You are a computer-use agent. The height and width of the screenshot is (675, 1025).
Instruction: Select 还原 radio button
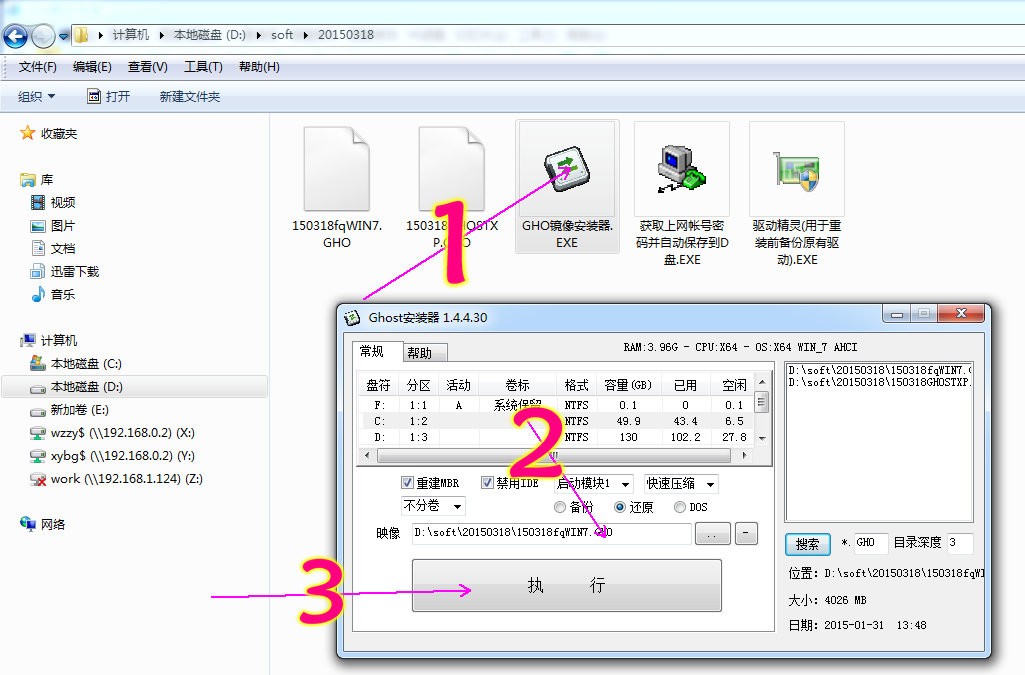(620, 507)
